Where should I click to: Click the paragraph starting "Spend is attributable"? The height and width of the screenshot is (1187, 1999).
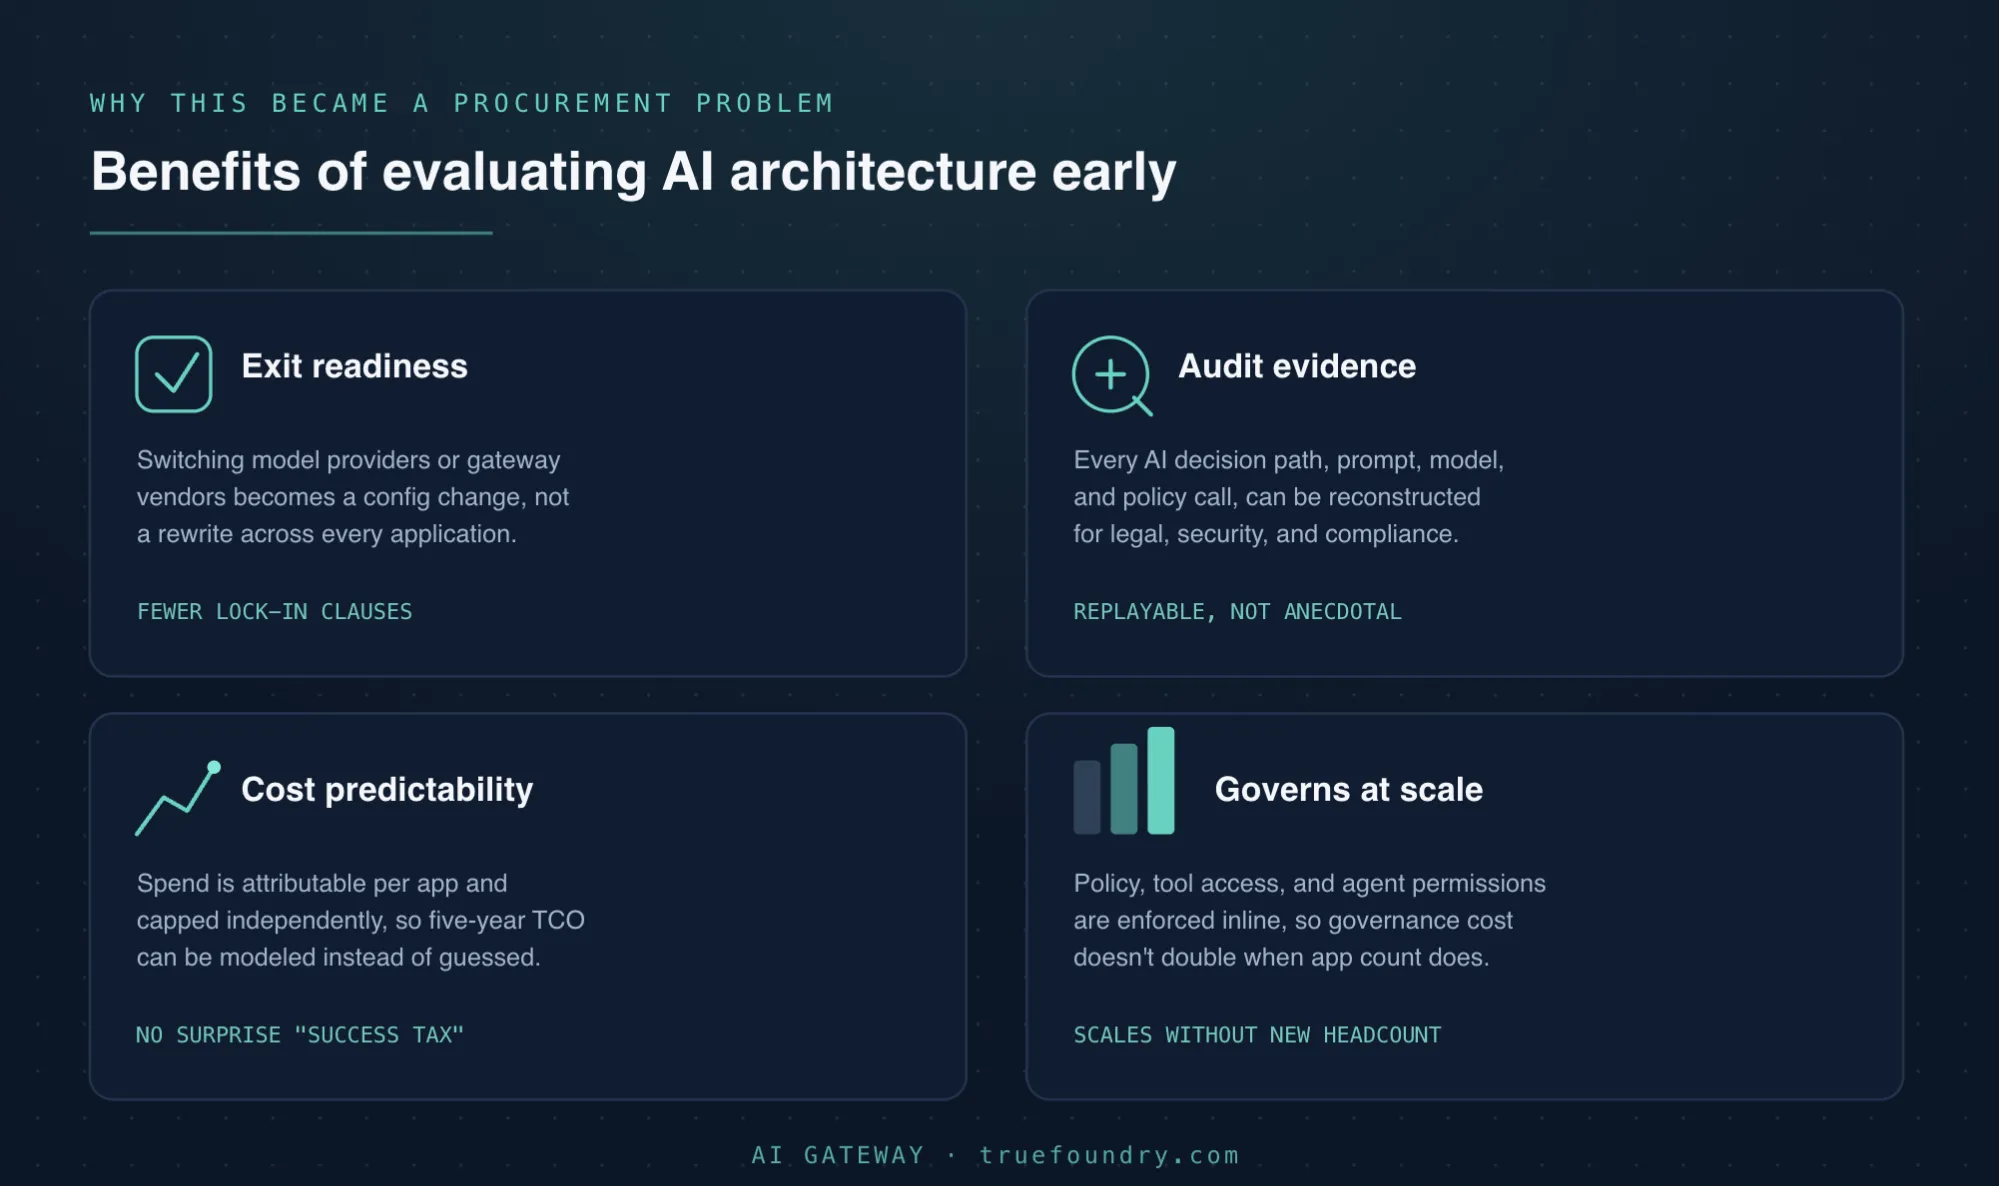coord(360,921)
